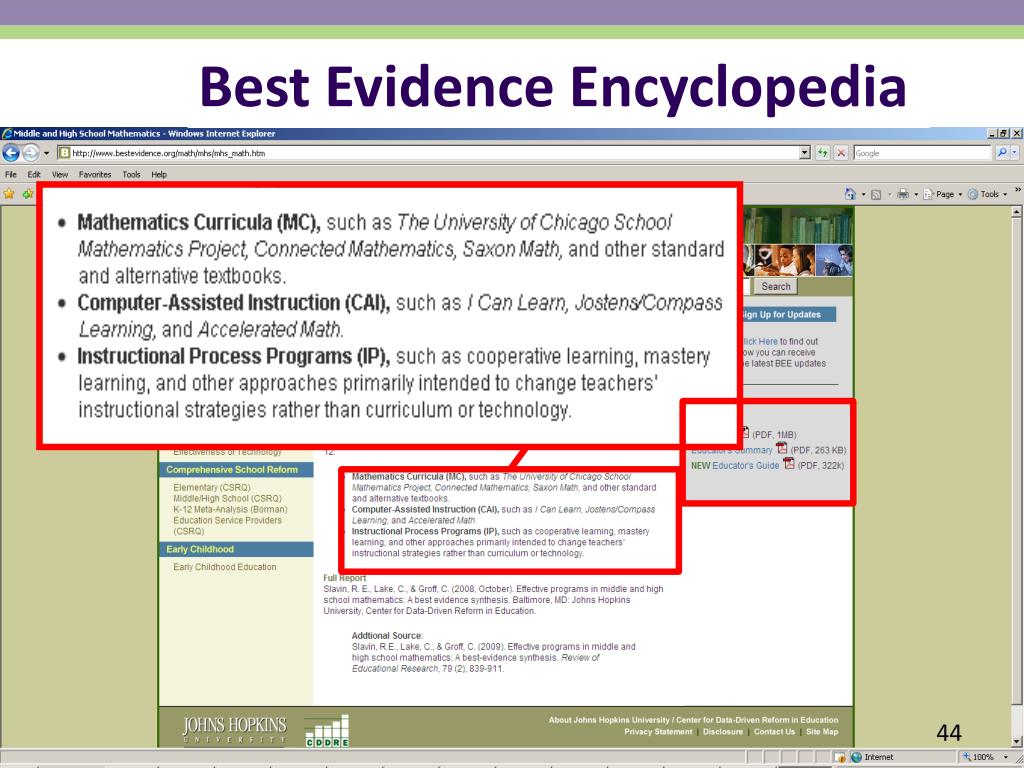Click the browser Back arrow button
The image size is (1024, 768).
[11, 153]
